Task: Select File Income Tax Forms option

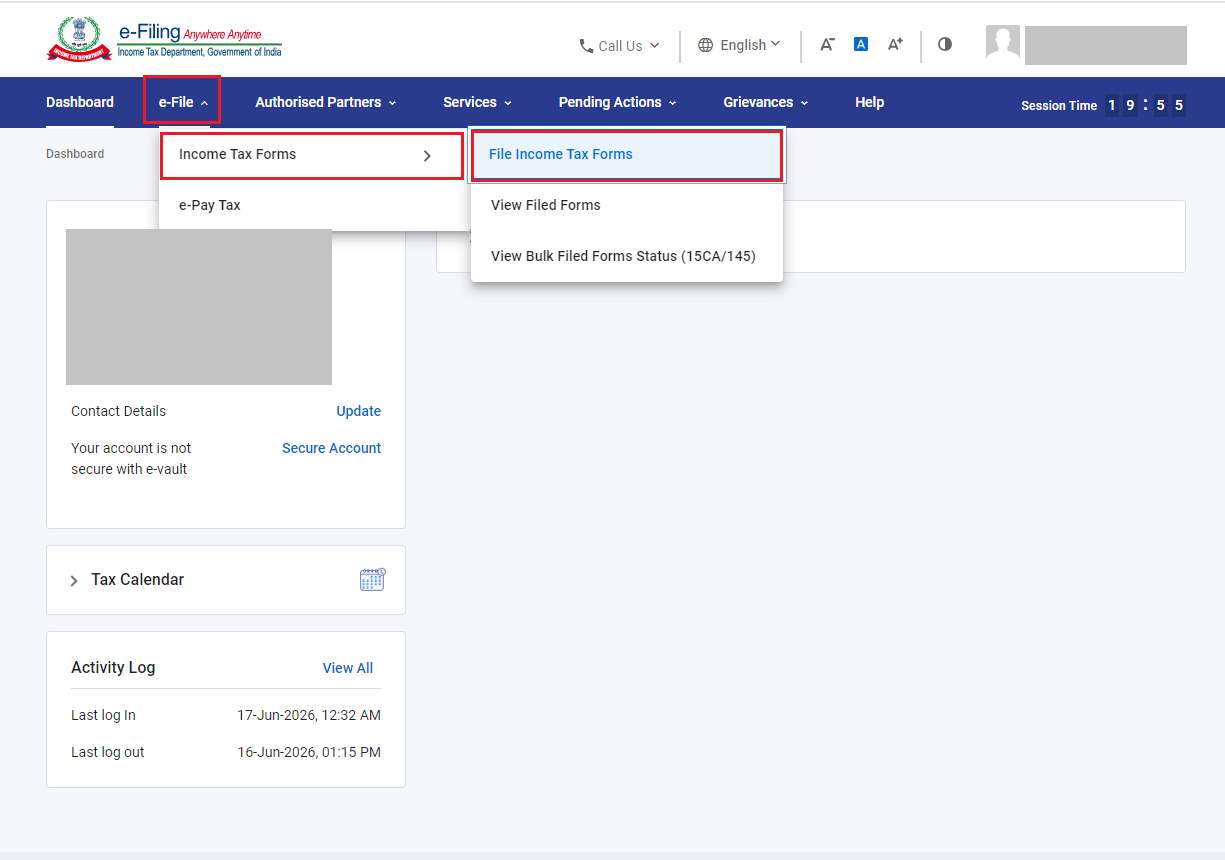Action: tap(627, 155)
